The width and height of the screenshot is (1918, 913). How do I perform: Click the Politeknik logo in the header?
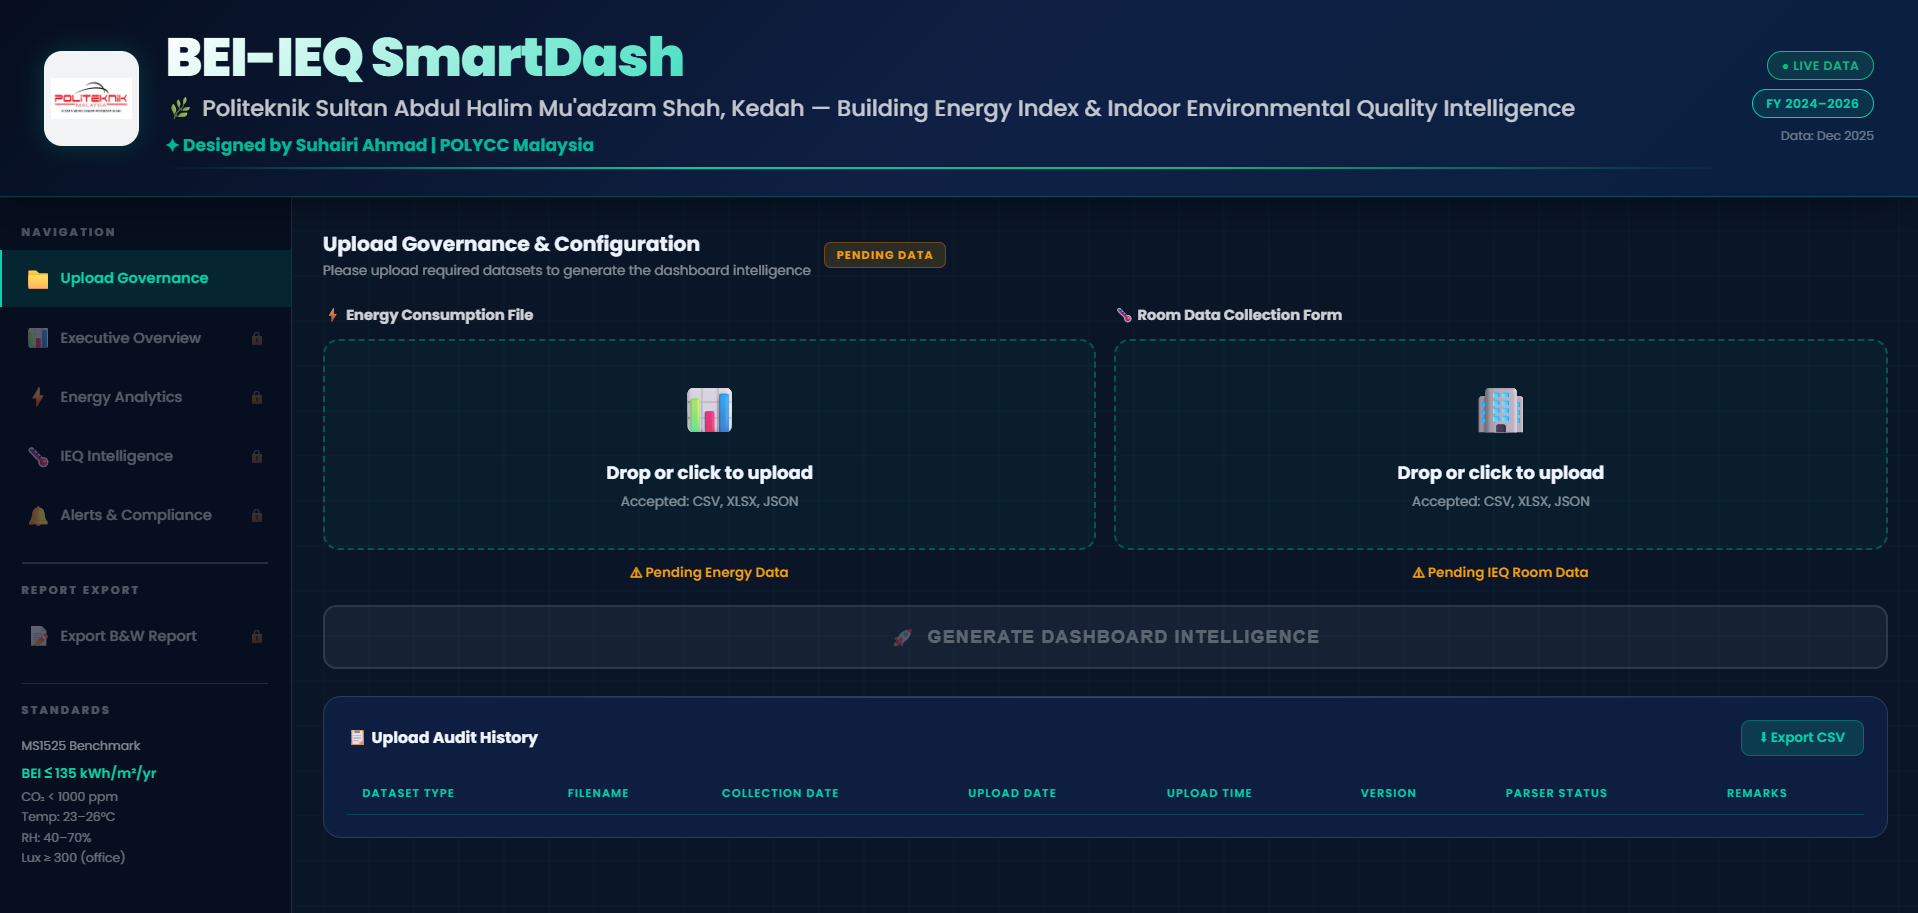click(x=91, y=98)
